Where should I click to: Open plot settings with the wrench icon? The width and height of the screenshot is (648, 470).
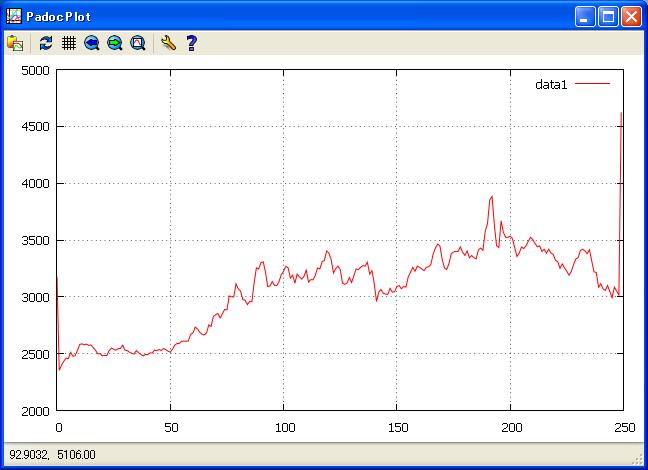click(x=168, y=43)
